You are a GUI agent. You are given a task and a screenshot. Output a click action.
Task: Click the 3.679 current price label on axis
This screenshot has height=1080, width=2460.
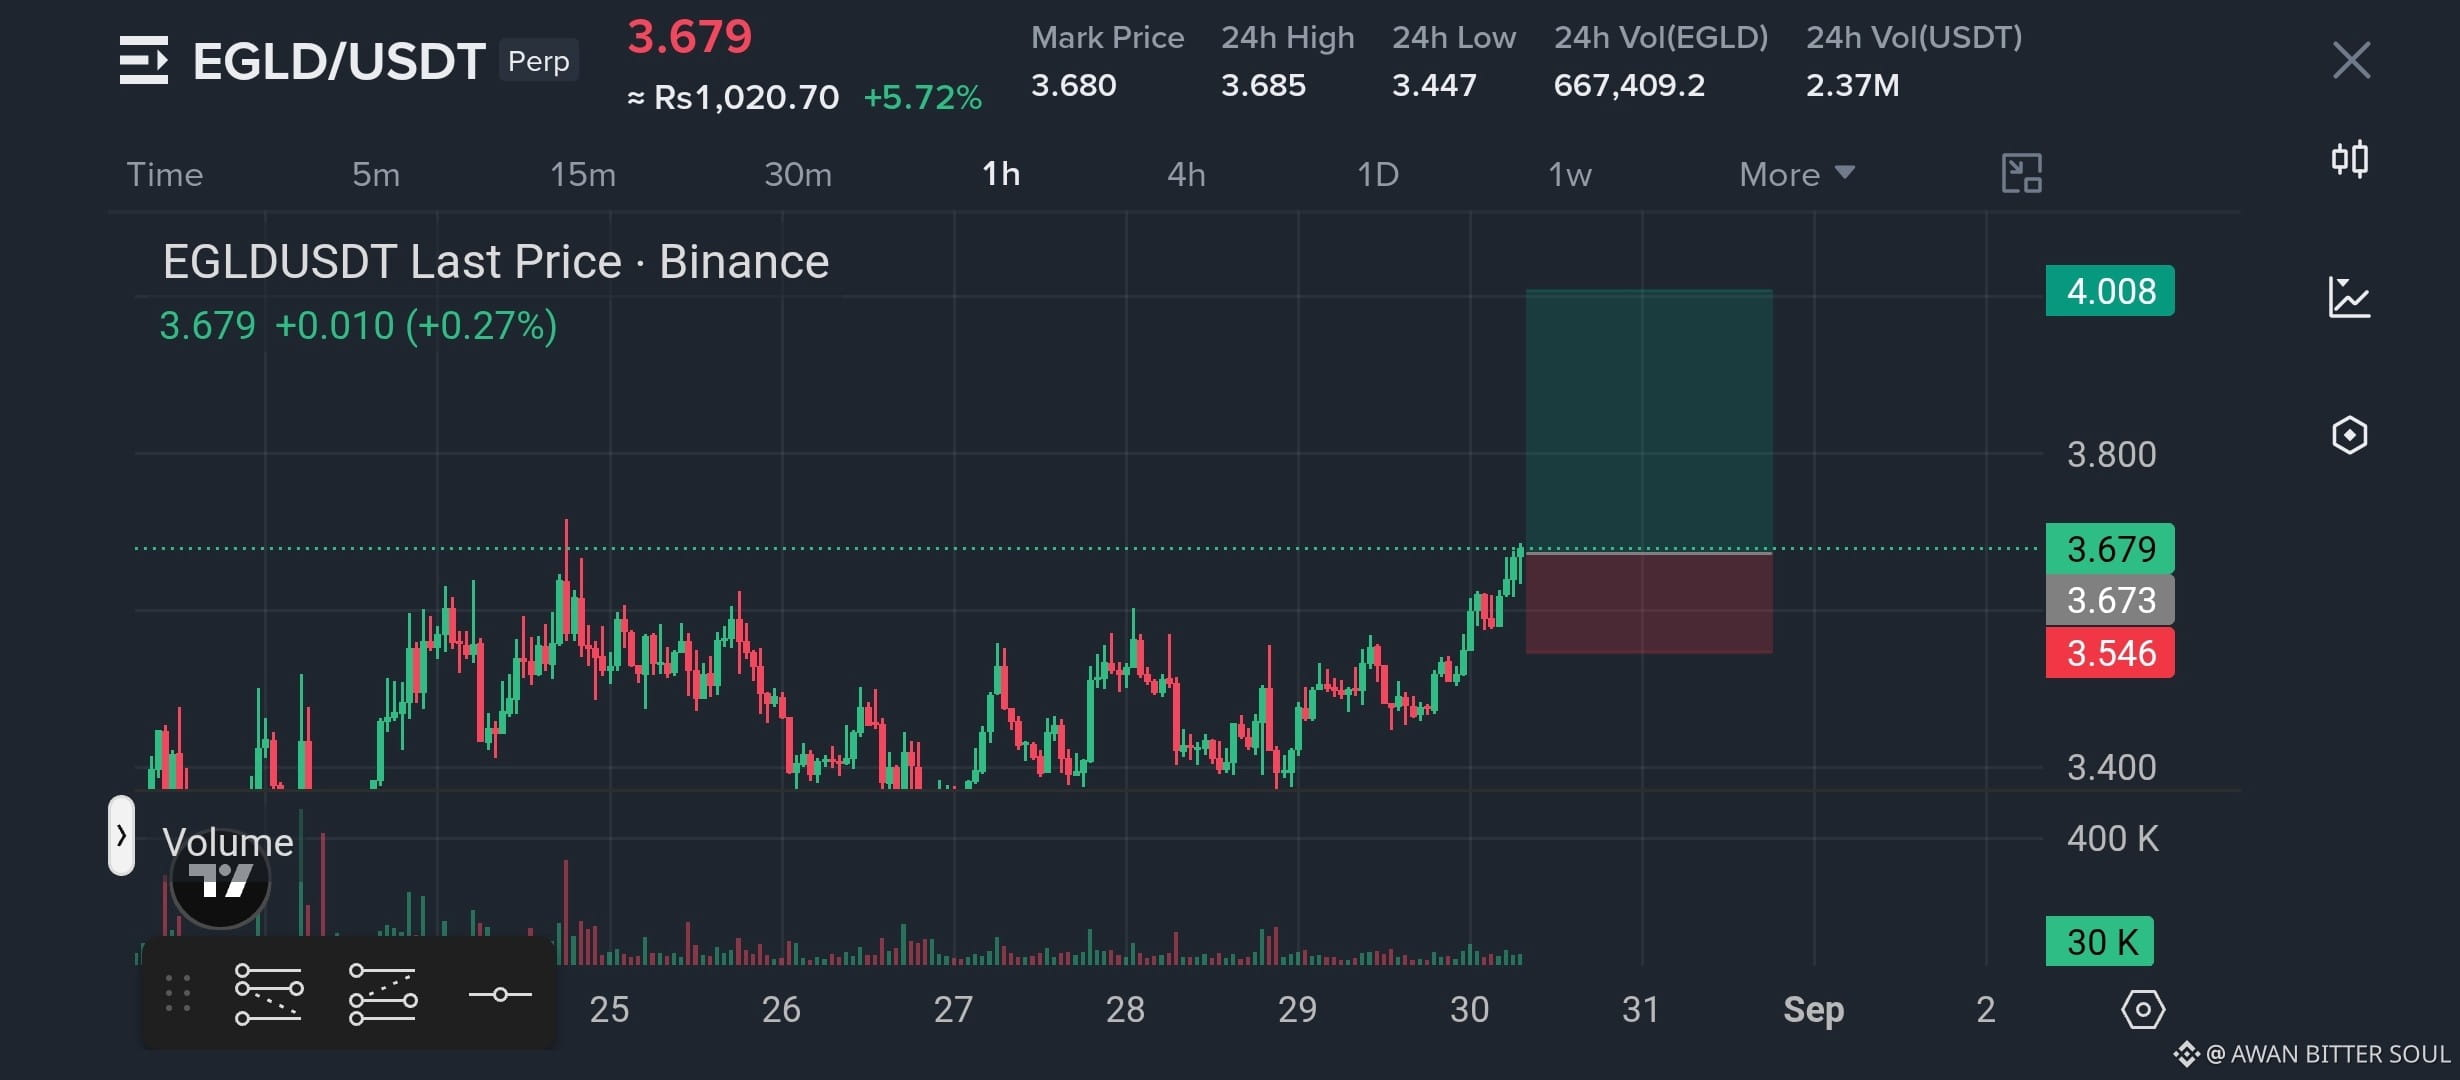2110,549
